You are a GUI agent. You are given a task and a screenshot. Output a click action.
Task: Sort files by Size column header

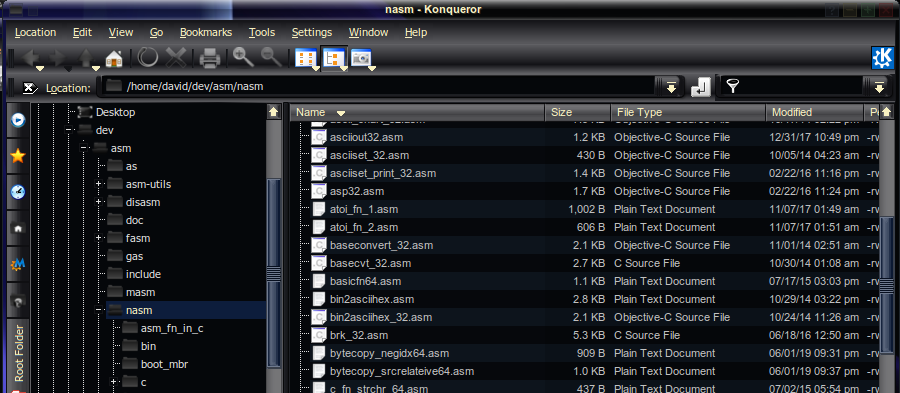(578, 112)
